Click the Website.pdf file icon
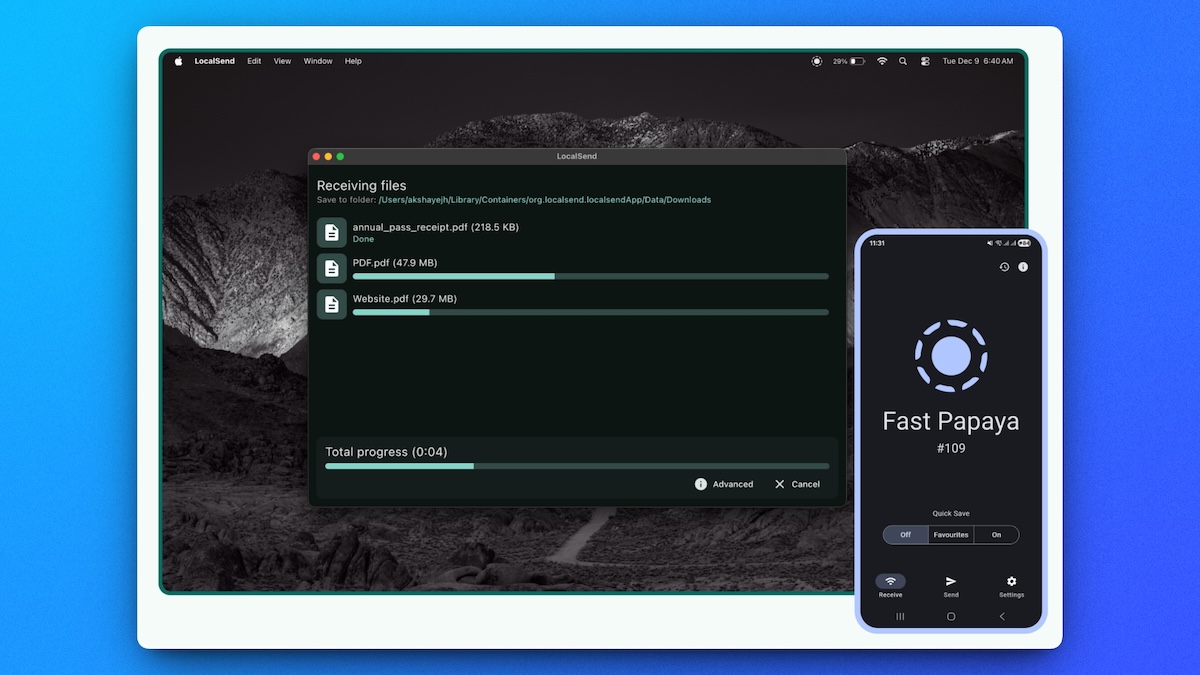 332,305
